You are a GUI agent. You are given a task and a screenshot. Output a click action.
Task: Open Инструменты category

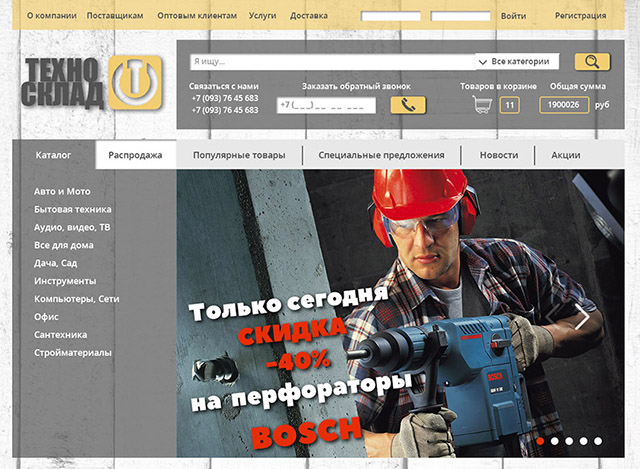[65, 281]
